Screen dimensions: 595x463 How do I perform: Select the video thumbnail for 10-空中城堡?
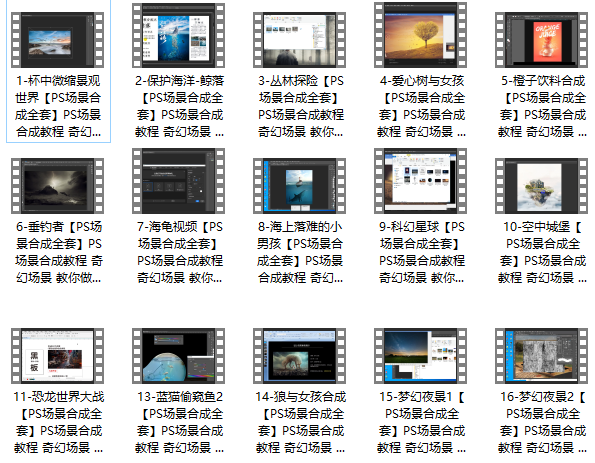(541, 186)
